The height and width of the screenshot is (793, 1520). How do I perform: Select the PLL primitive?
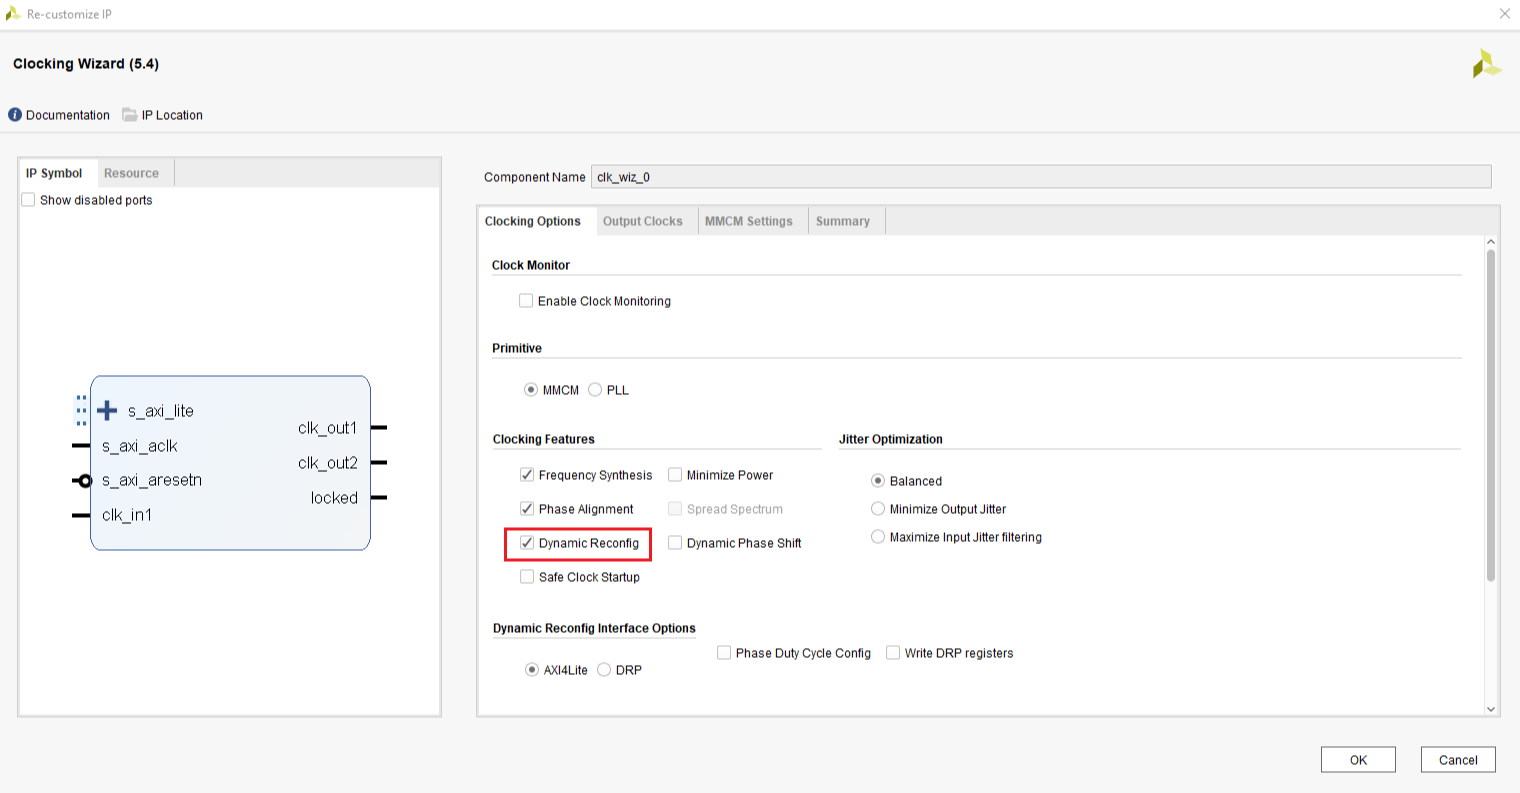click(x=595, y=389)
